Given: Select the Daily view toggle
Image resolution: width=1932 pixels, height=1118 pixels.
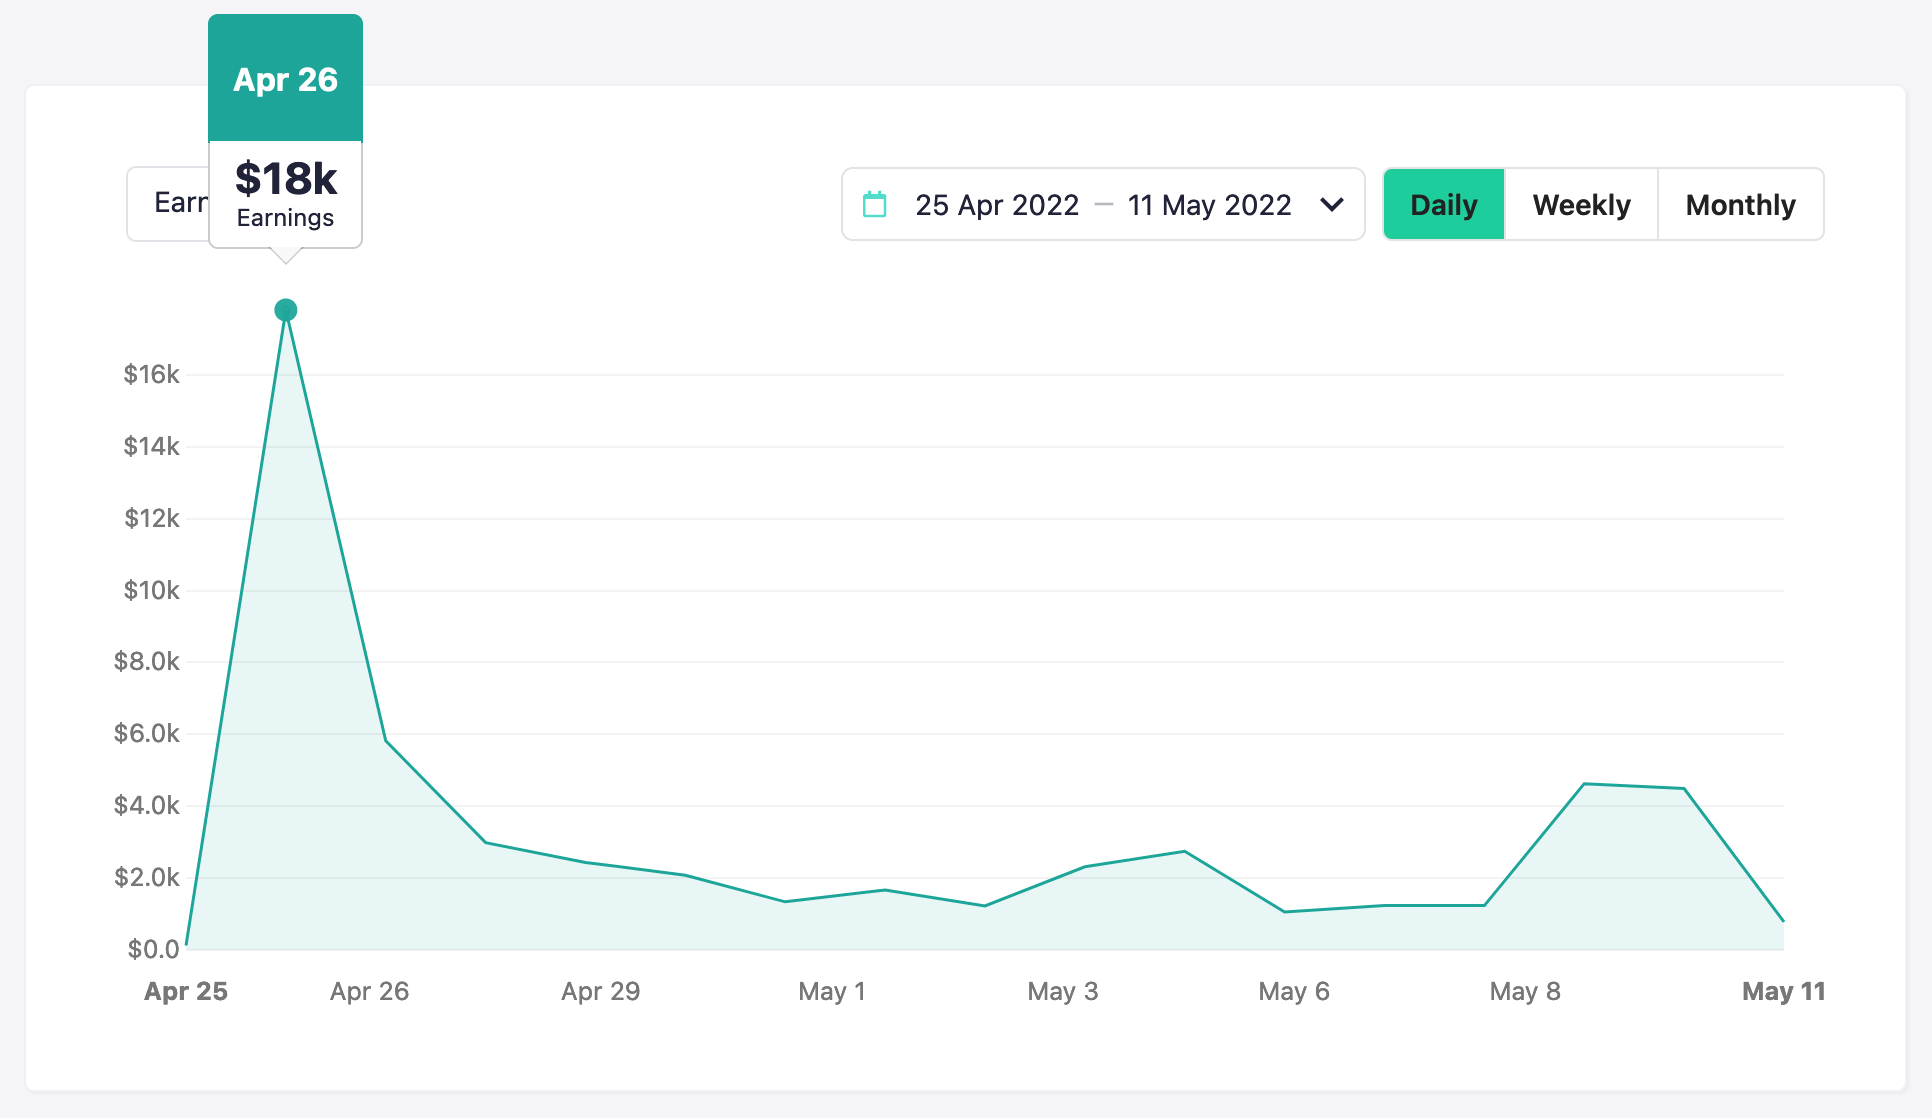Looking at the screenshot, I should point(1443,204).
